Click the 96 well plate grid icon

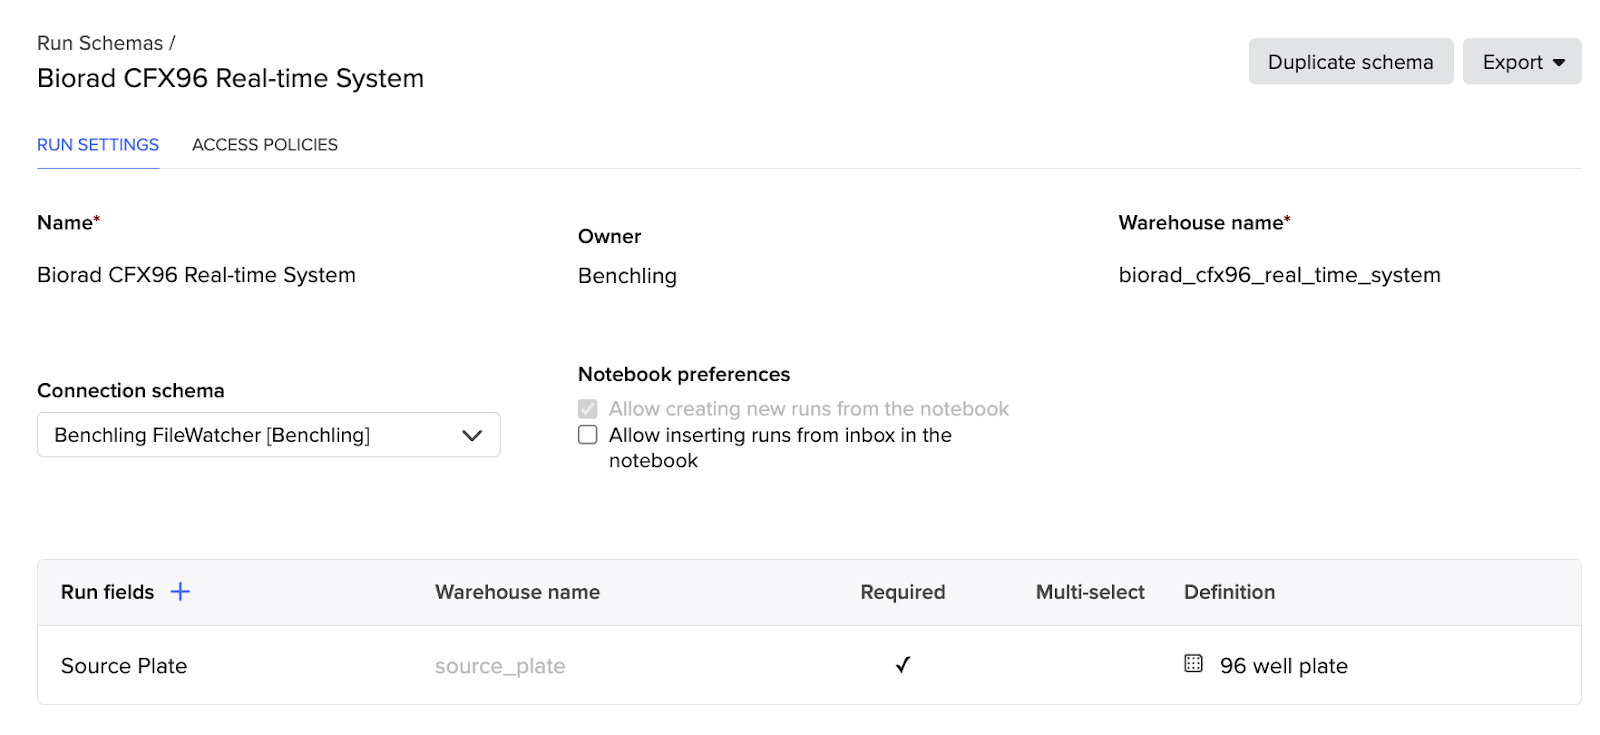pyautogui.click(x=1193, y=663)
